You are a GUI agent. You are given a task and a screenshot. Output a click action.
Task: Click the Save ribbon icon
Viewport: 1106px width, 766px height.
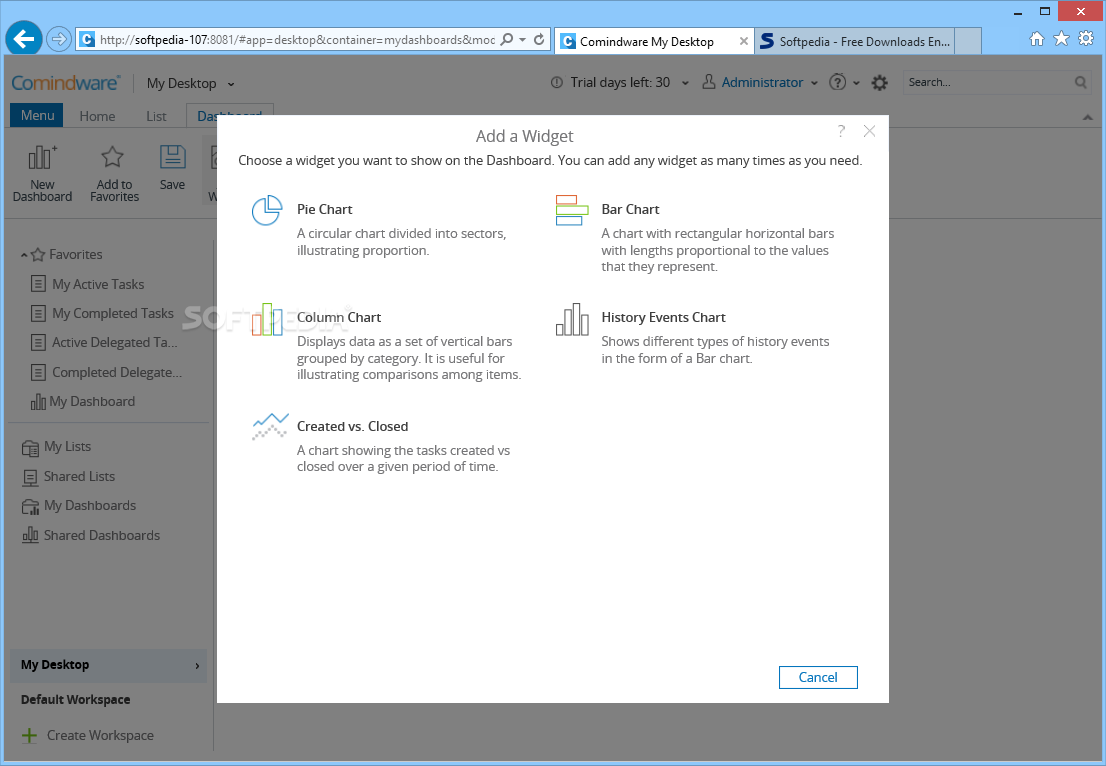click(172, 157)
